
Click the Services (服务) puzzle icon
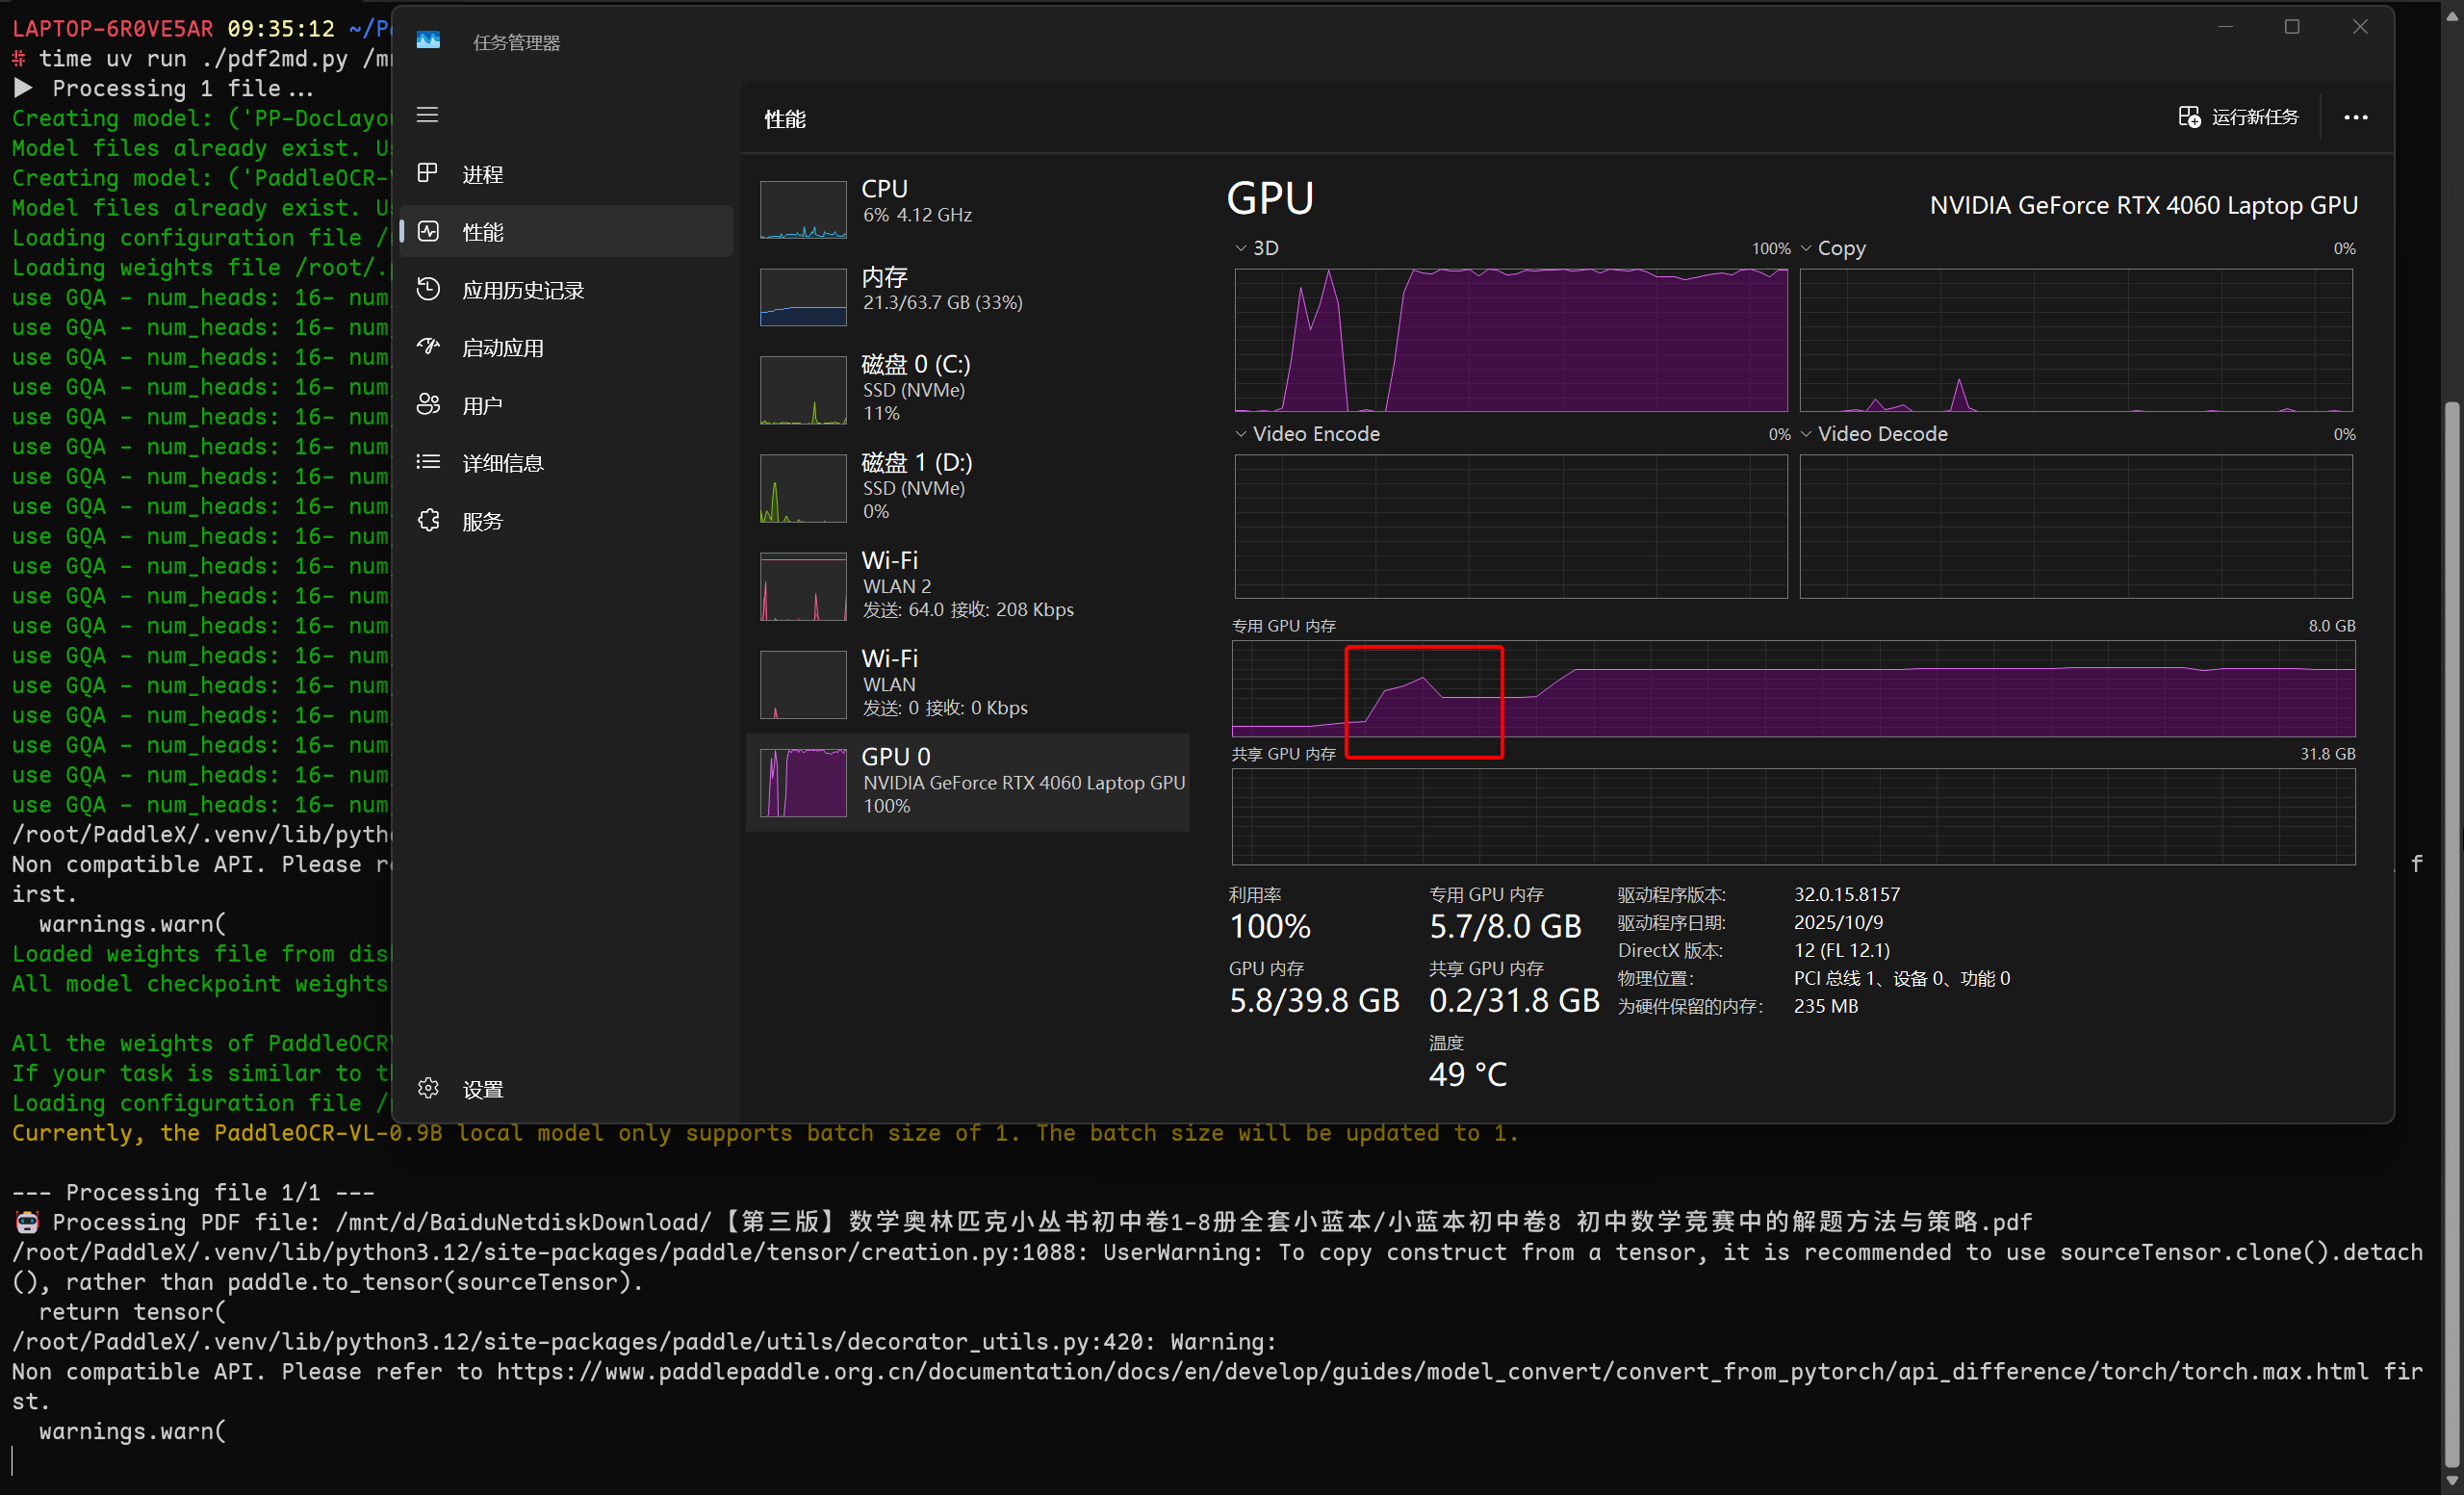pyautogui.click(x=428, y=520)
